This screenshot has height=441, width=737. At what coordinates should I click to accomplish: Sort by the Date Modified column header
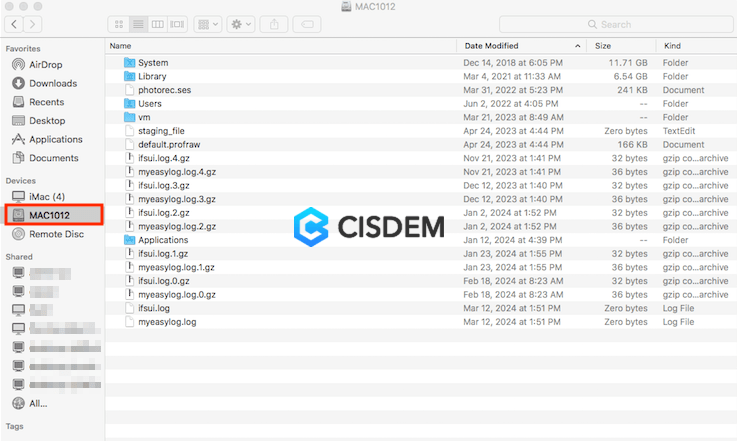(x=491, y=46)
